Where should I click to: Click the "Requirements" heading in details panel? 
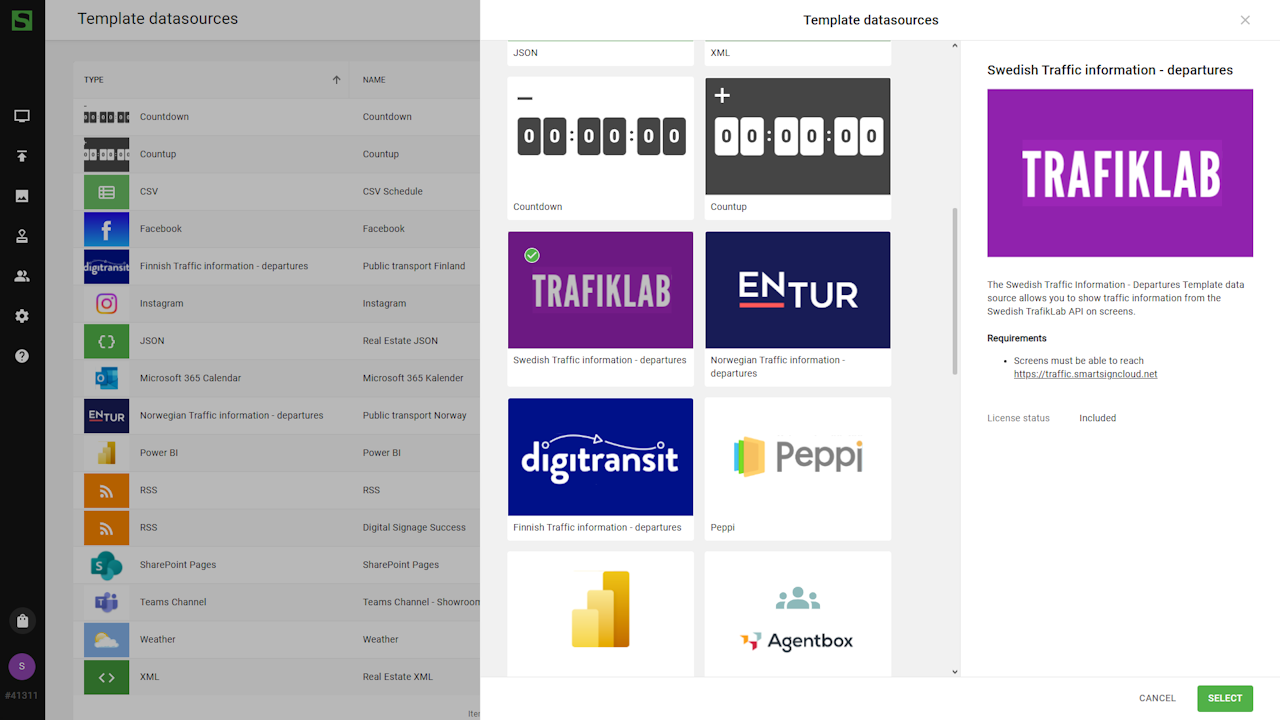(1017, 338)
